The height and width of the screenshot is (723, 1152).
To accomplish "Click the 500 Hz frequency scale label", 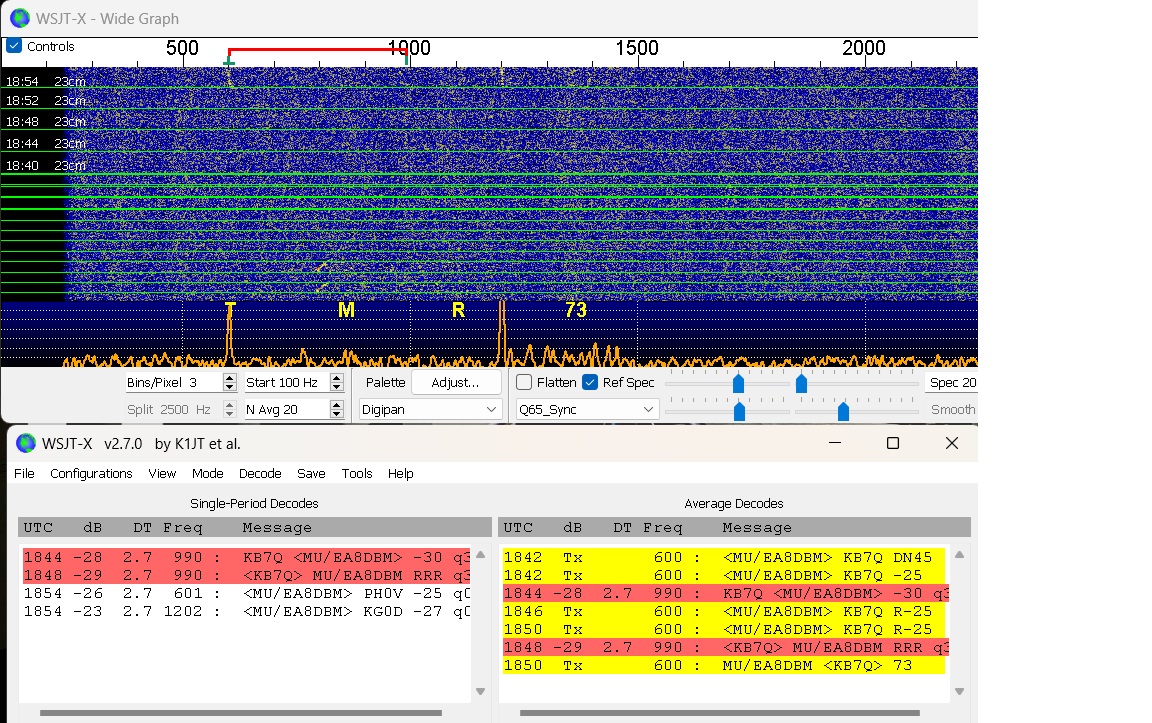I will (182, 48).
